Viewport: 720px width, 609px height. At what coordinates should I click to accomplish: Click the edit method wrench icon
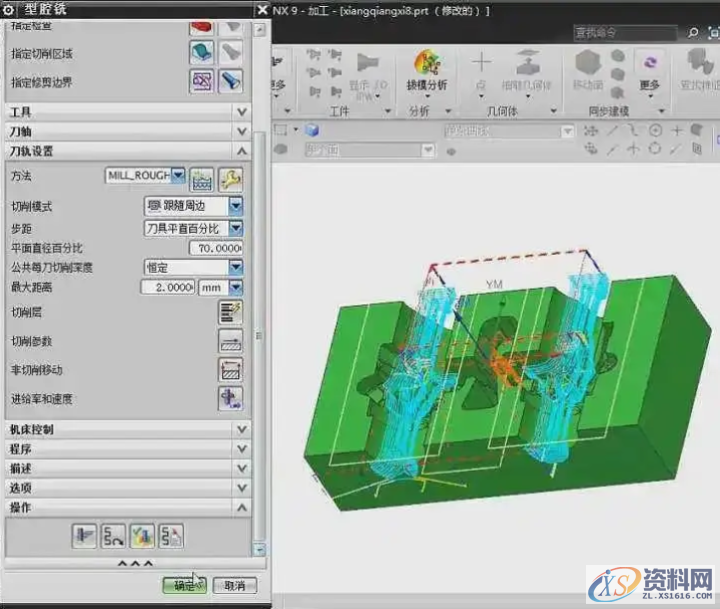pyautogui.click(x=231, y=178)
